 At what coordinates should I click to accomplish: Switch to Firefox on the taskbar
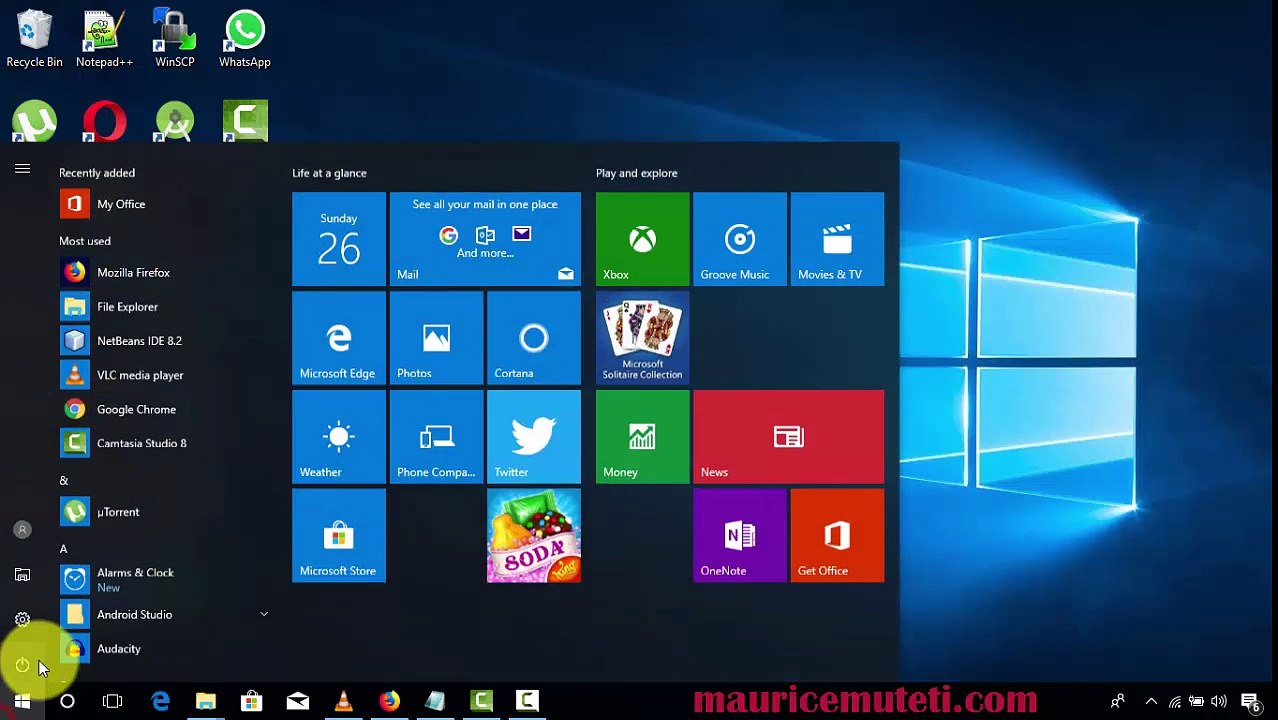[389, 702]
